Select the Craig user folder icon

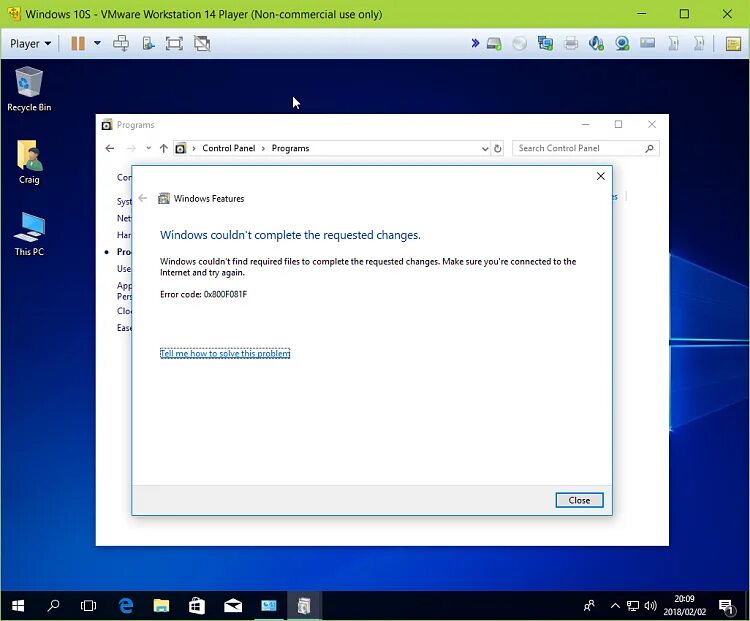tap(29, 162)
